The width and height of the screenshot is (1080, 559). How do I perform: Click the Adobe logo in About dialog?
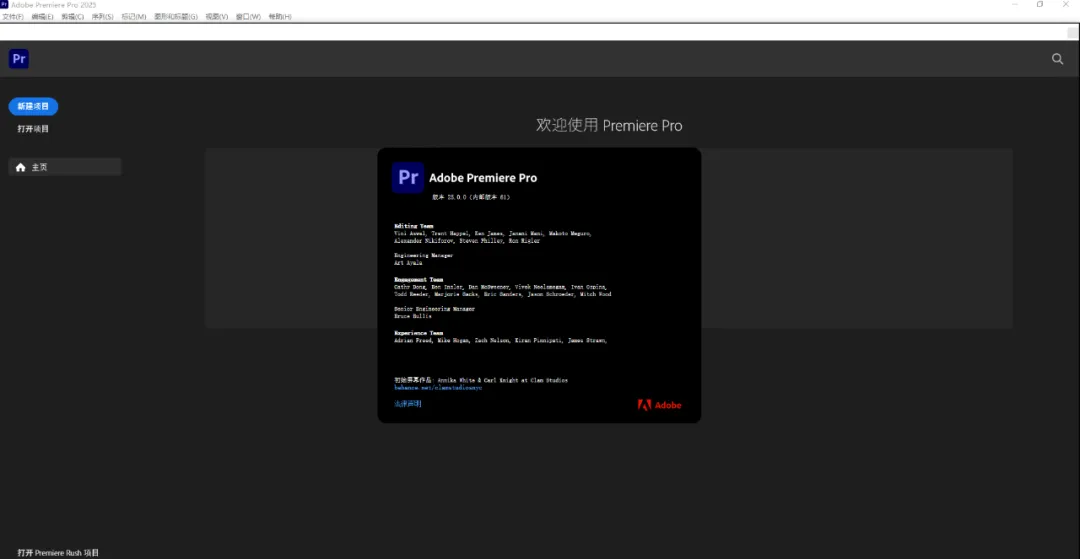(659, 405)
